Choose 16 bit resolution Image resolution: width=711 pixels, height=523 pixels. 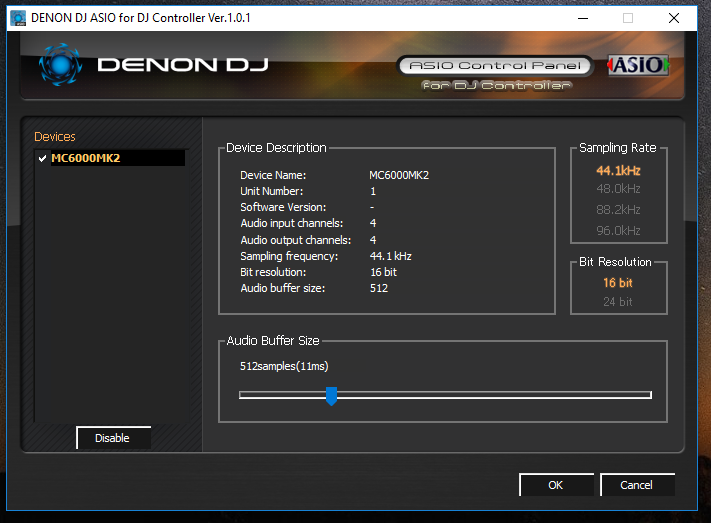(618, 283)
